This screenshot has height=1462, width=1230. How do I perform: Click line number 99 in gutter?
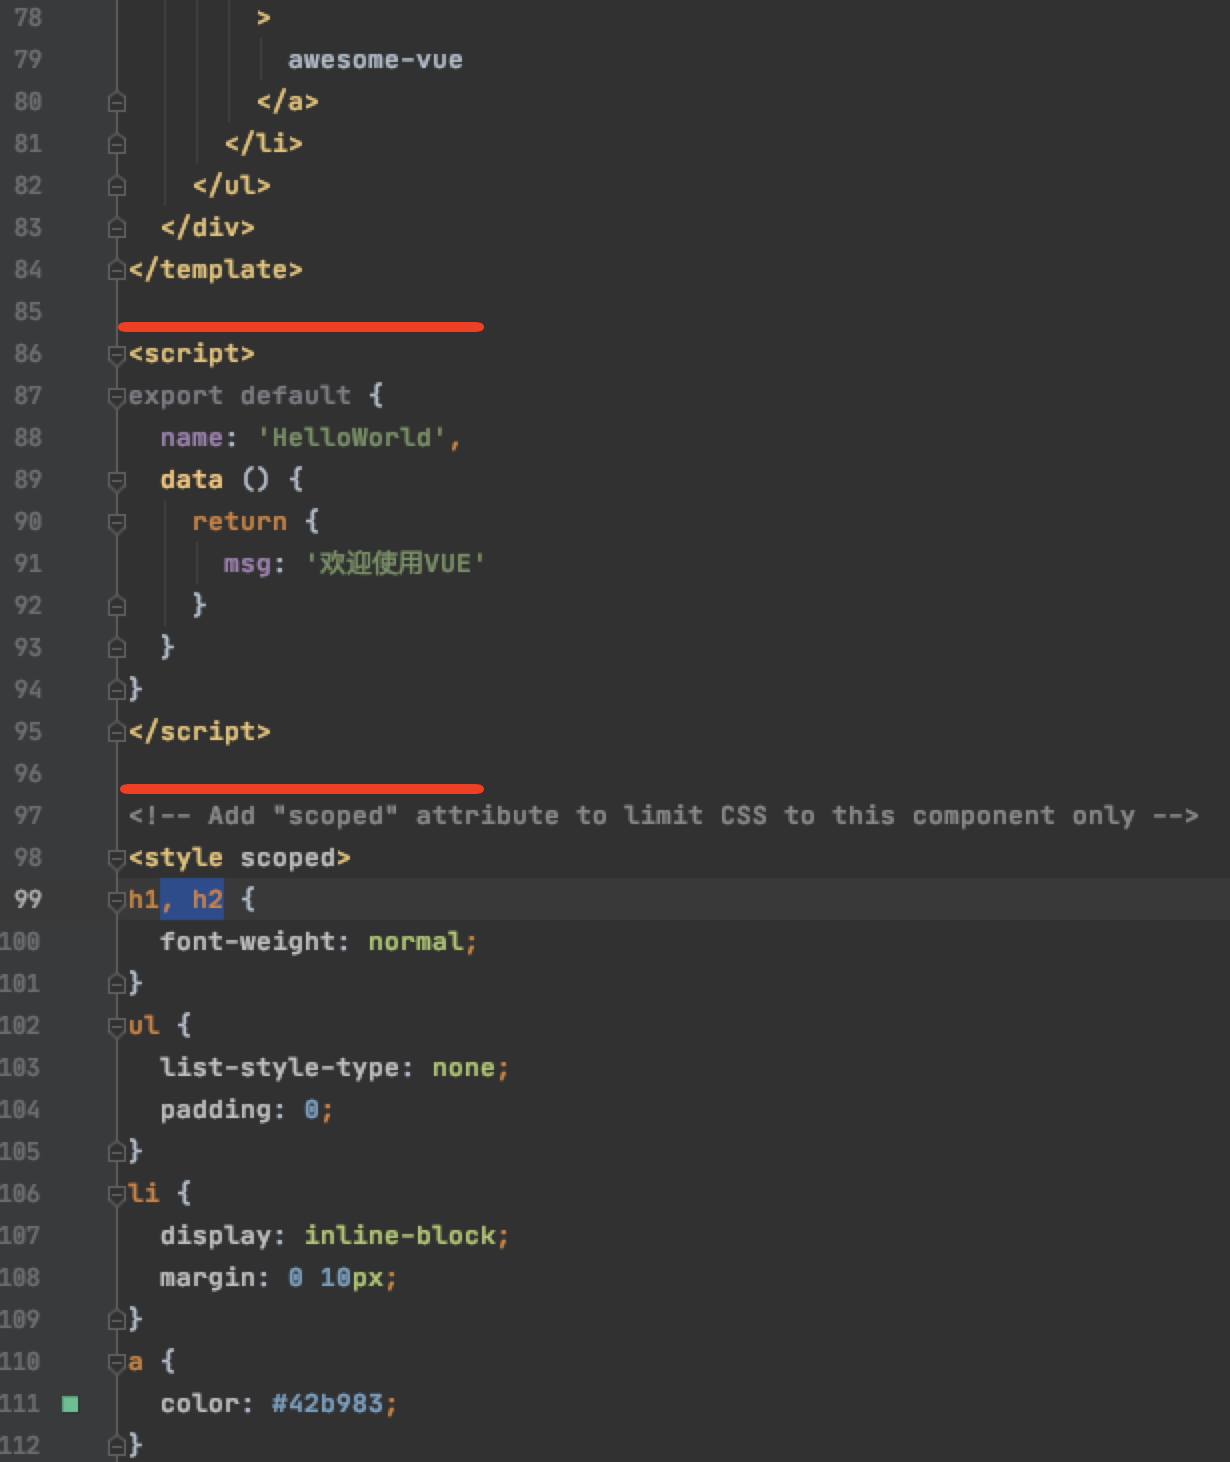point(28,899)
